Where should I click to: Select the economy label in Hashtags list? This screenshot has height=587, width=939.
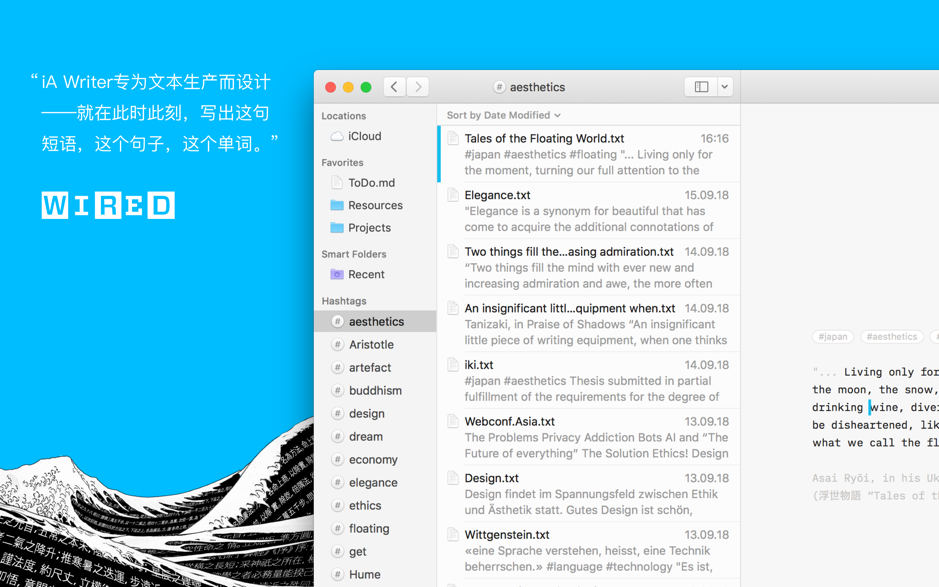click(373, 460)
